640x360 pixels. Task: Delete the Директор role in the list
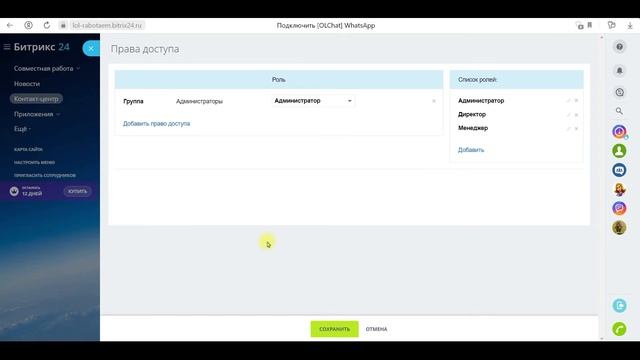[x=576, y=115]
